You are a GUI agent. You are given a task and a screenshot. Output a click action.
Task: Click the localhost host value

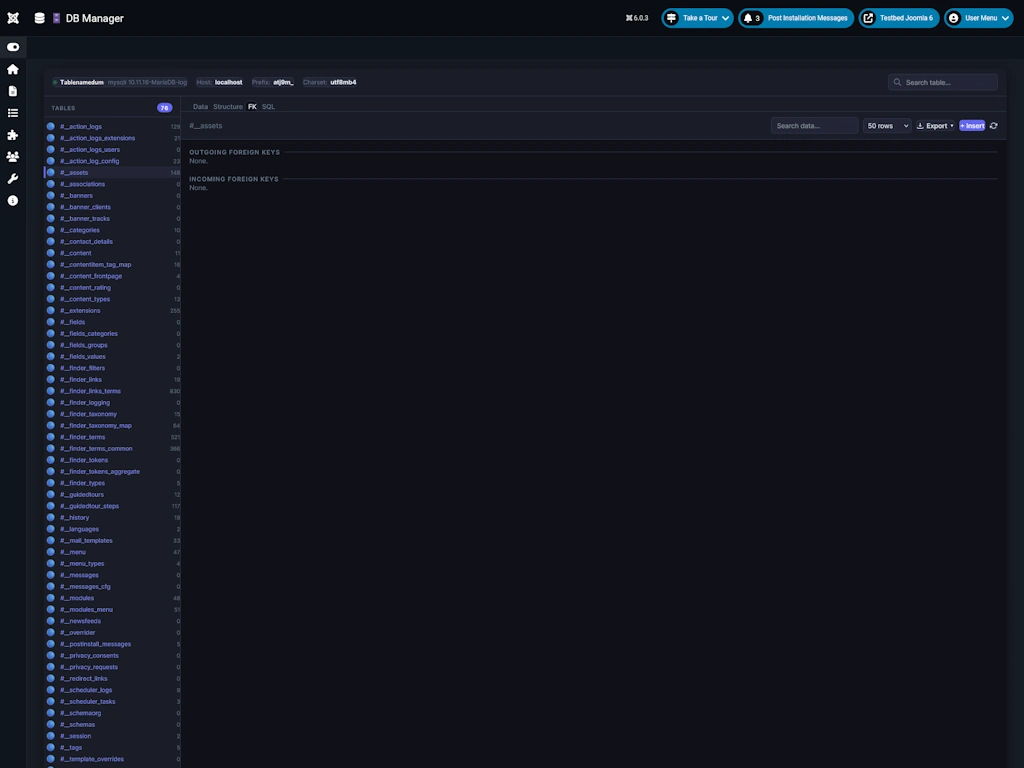[x=229, y=82]
